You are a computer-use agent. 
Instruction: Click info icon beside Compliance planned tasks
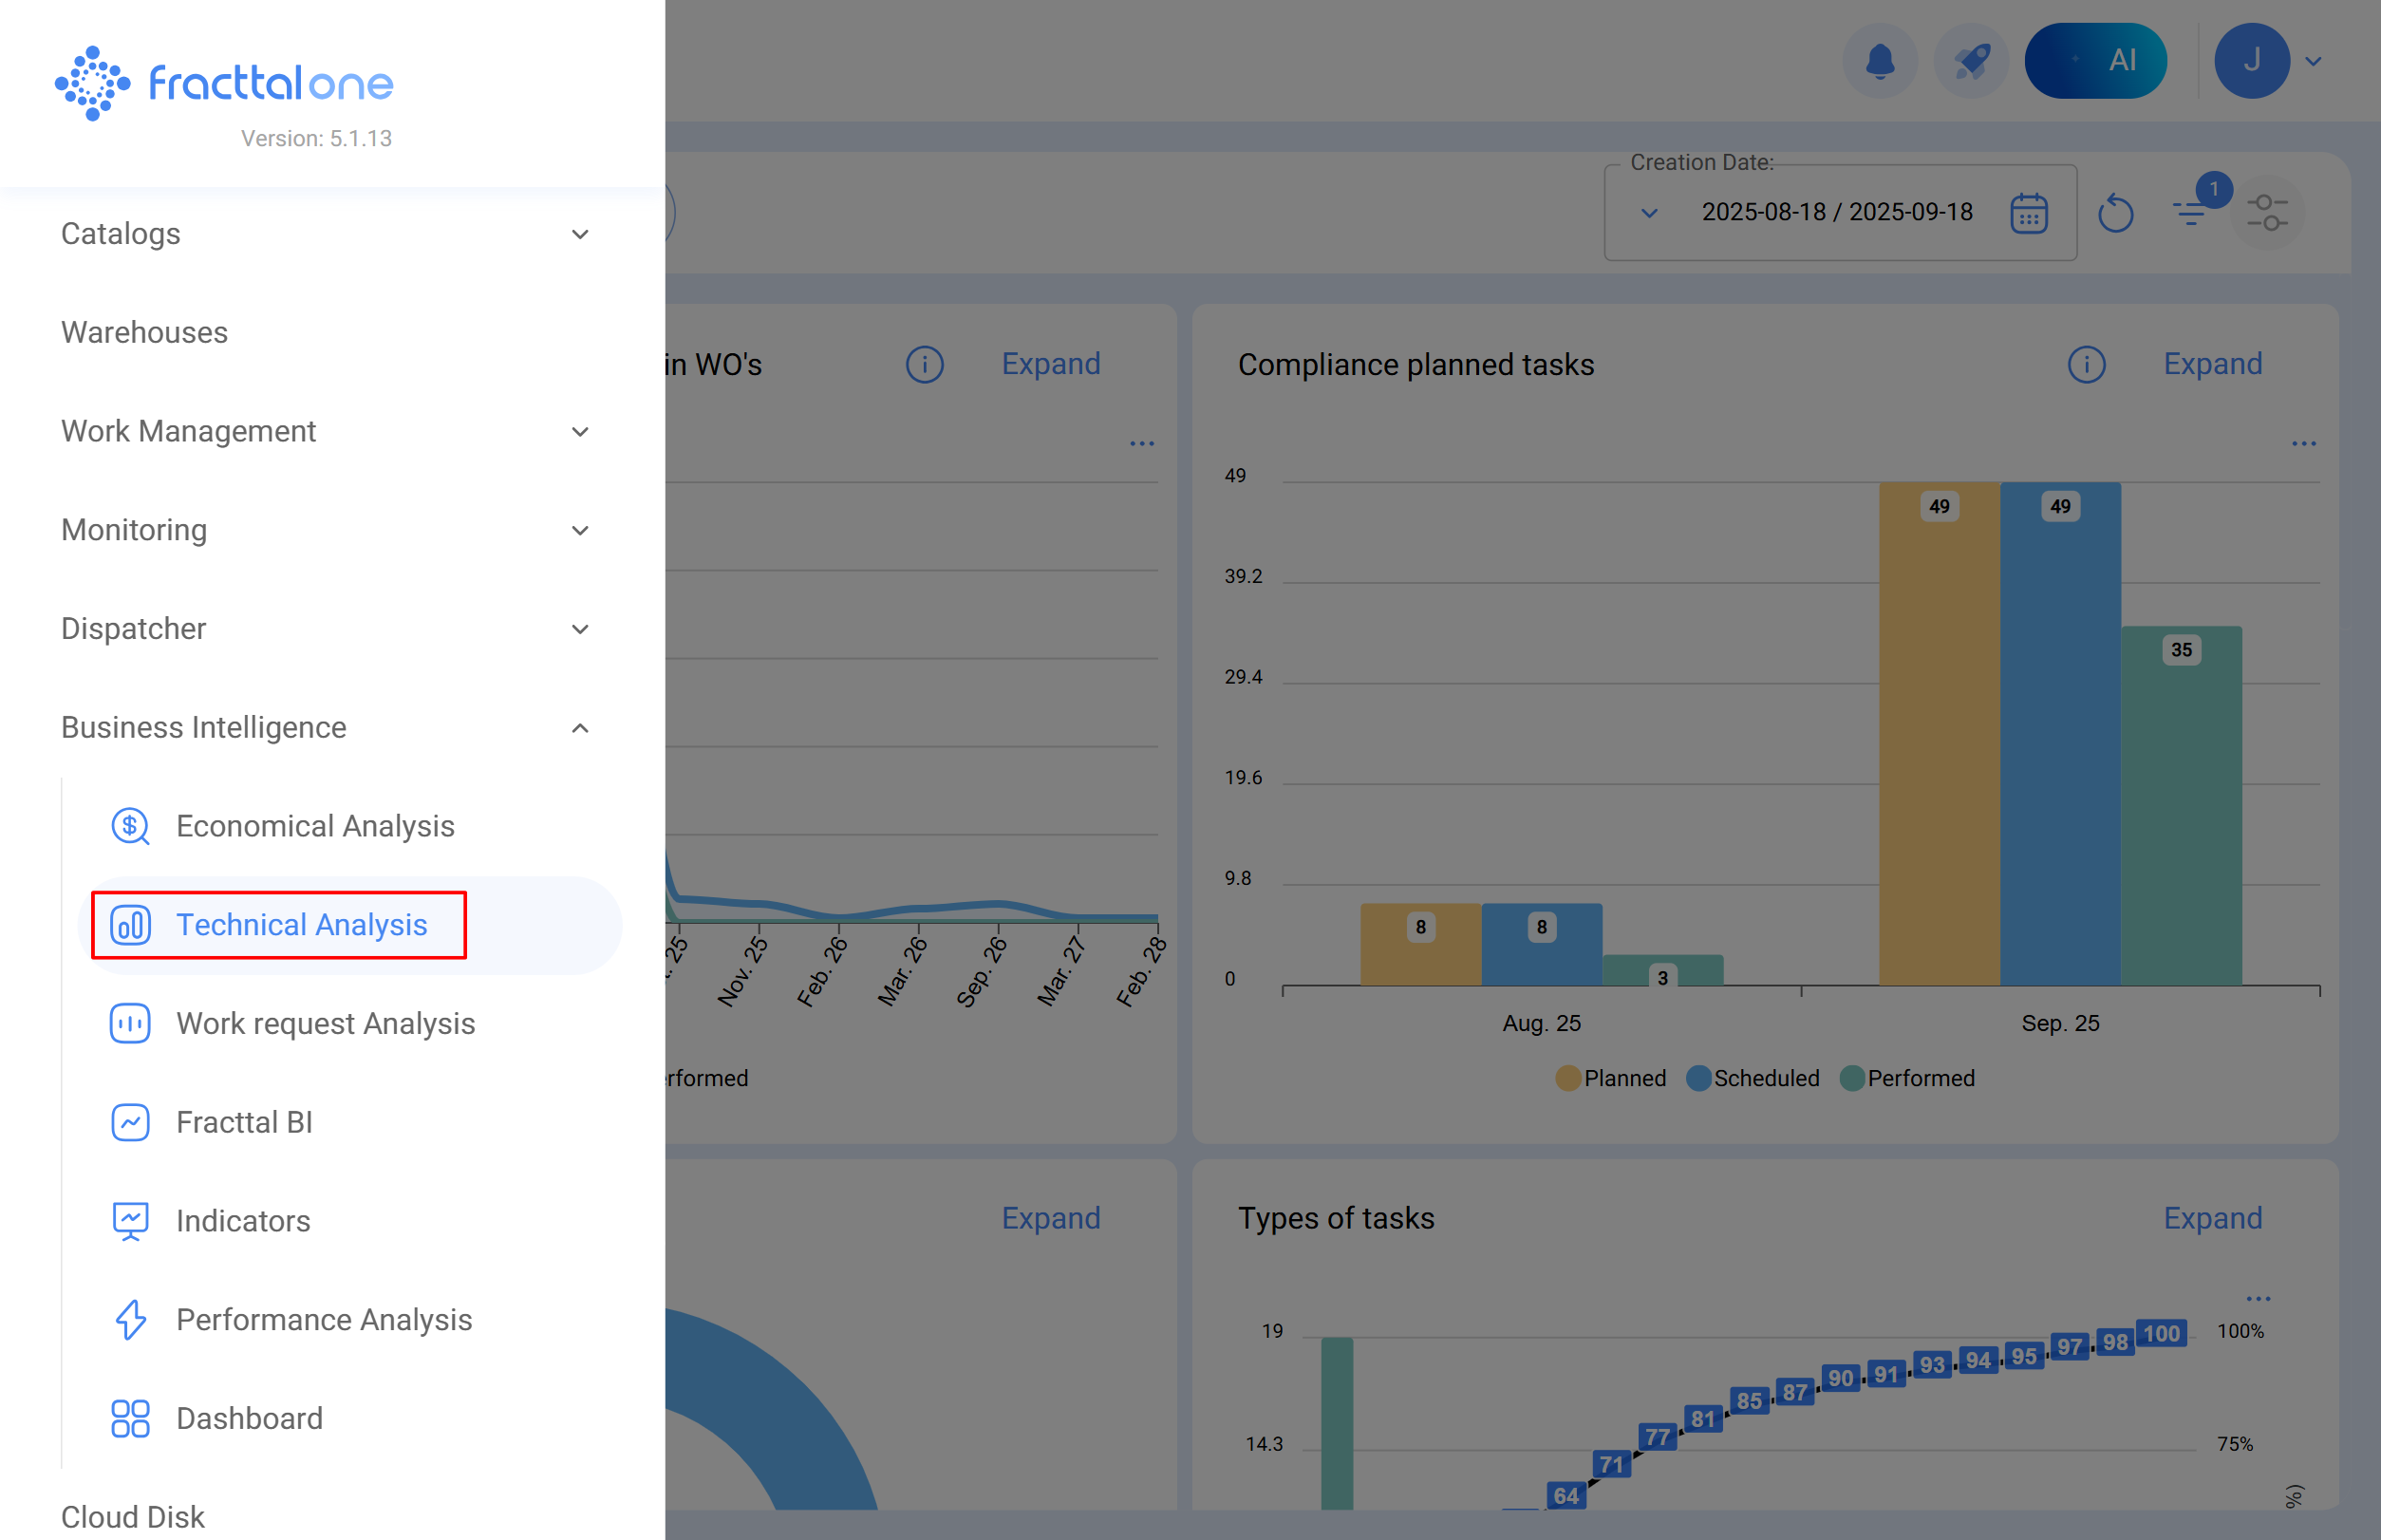point(2086,365)
